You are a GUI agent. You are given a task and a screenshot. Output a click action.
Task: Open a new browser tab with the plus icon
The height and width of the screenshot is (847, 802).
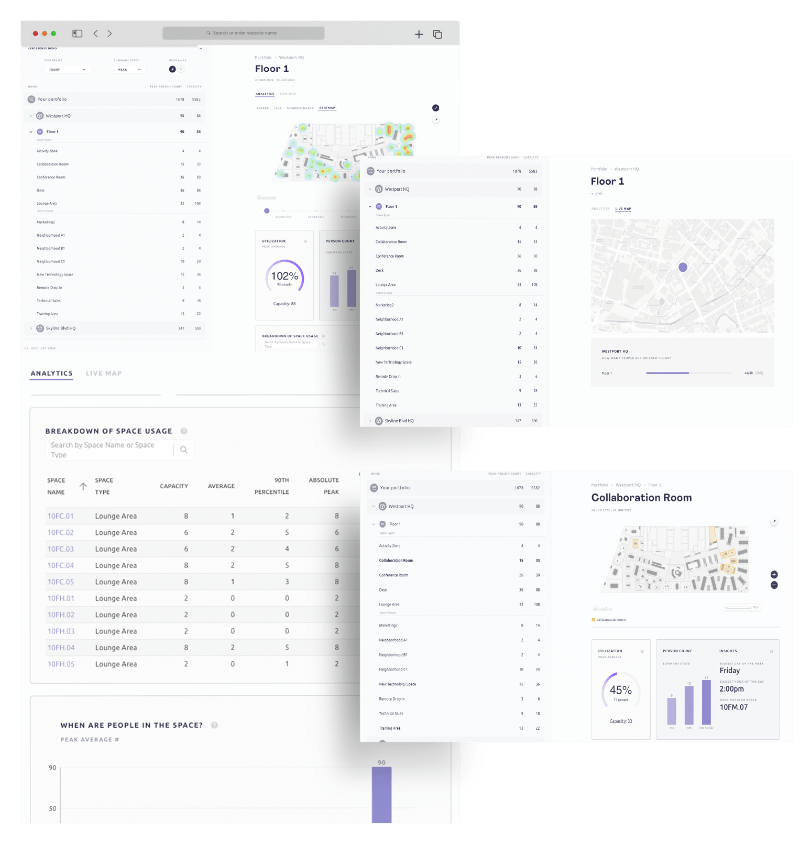(419, 33)
